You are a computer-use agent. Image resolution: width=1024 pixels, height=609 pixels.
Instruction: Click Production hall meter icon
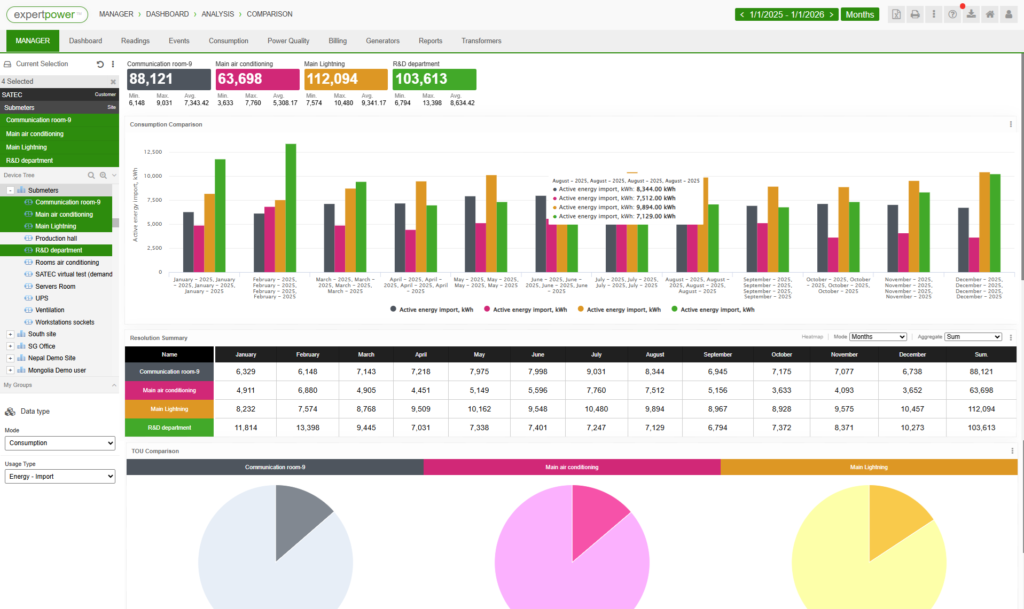click(29, 238)
